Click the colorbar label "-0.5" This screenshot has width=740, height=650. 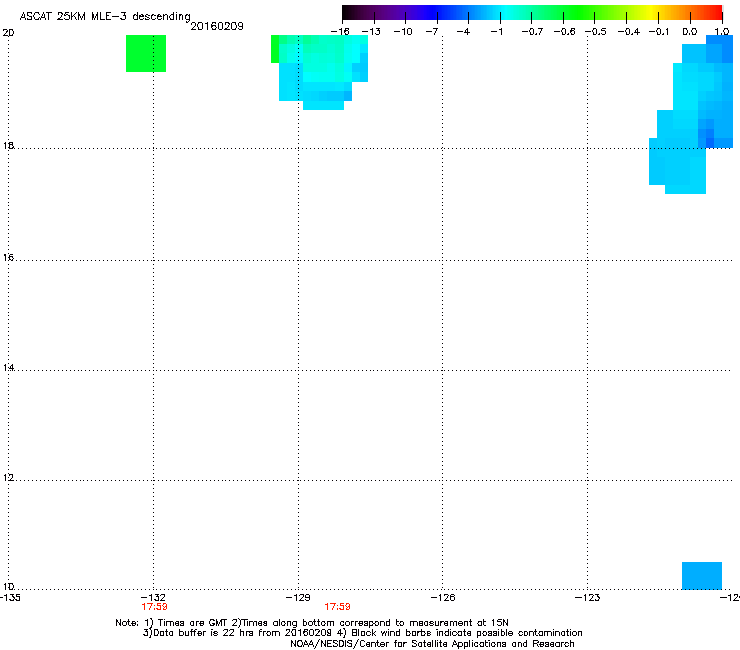point(596,32)
